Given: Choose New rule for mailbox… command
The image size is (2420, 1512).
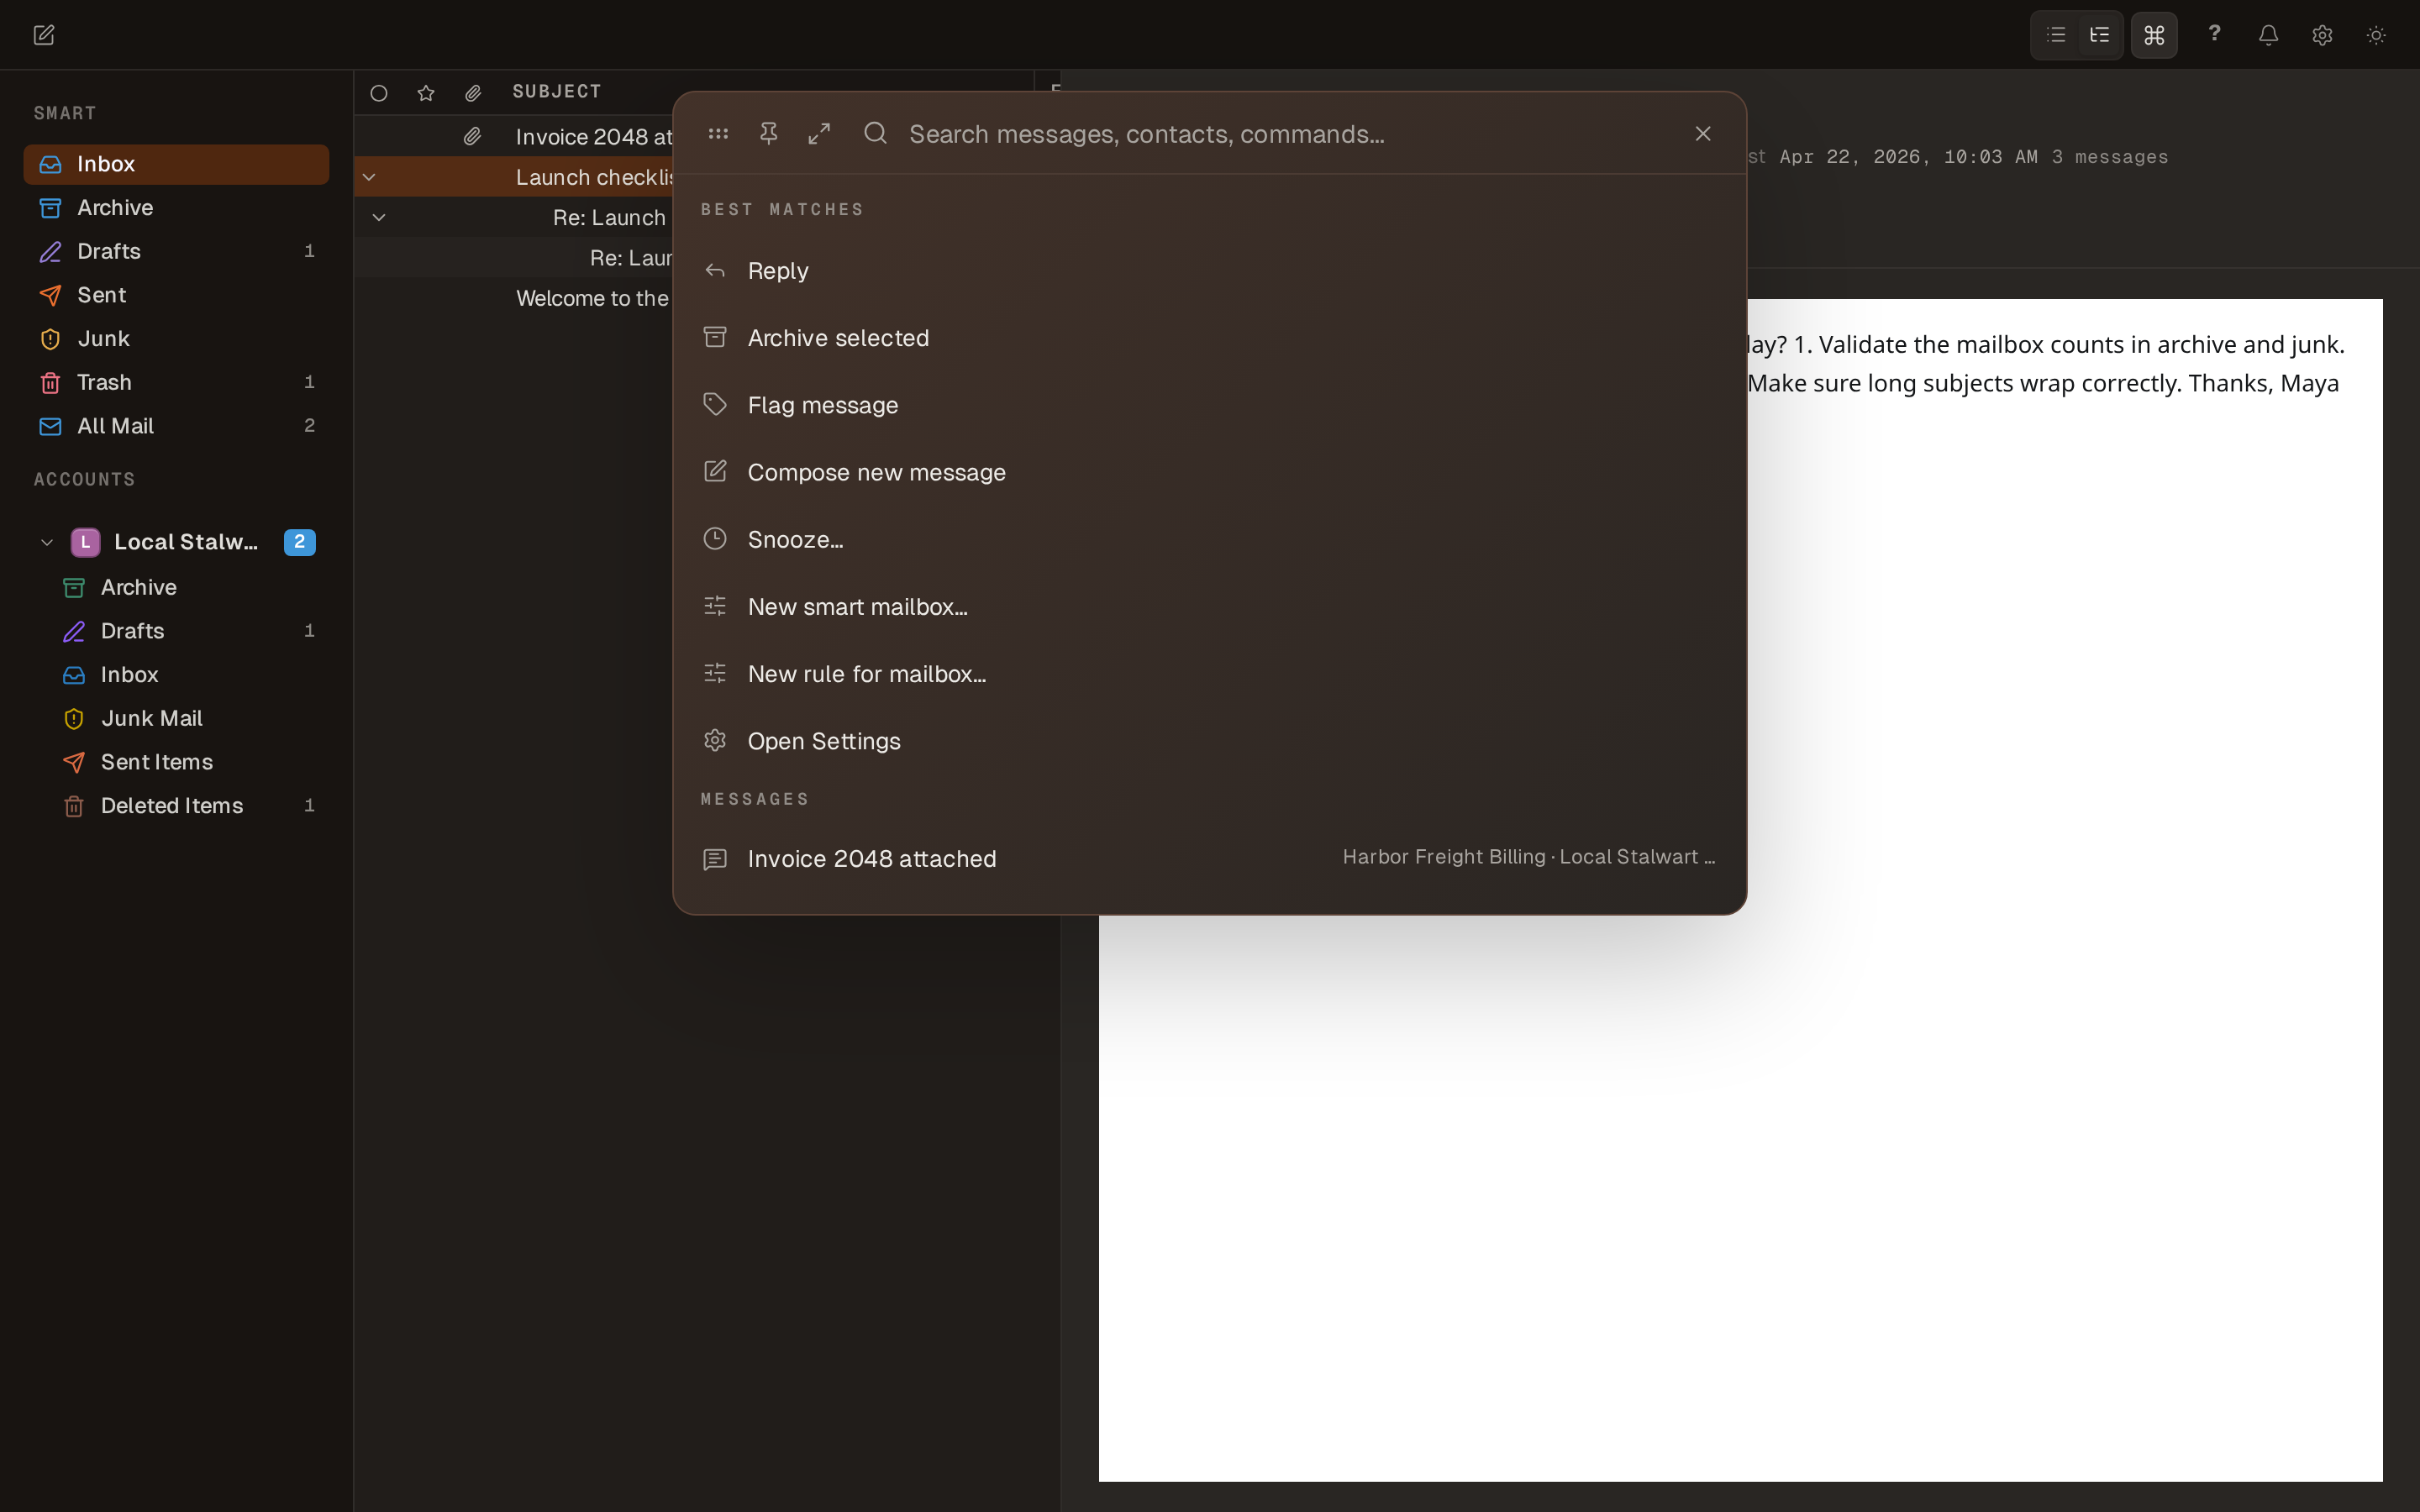Looking at the screenshot, I should [1209, 674].
